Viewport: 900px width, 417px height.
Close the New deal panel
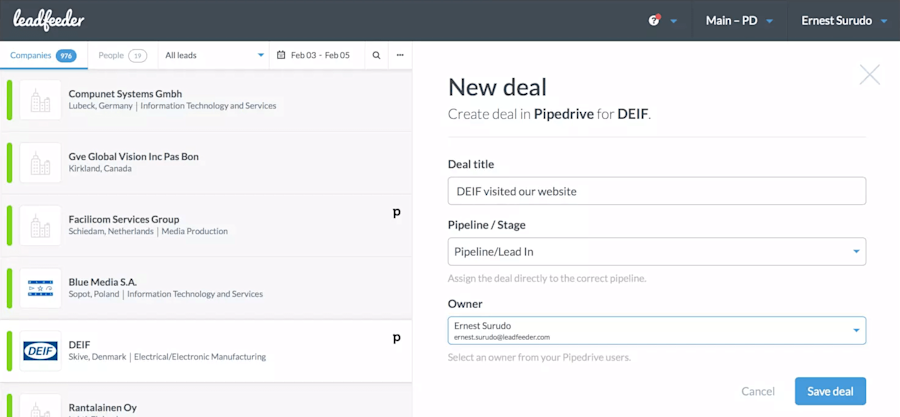[870, 75]
